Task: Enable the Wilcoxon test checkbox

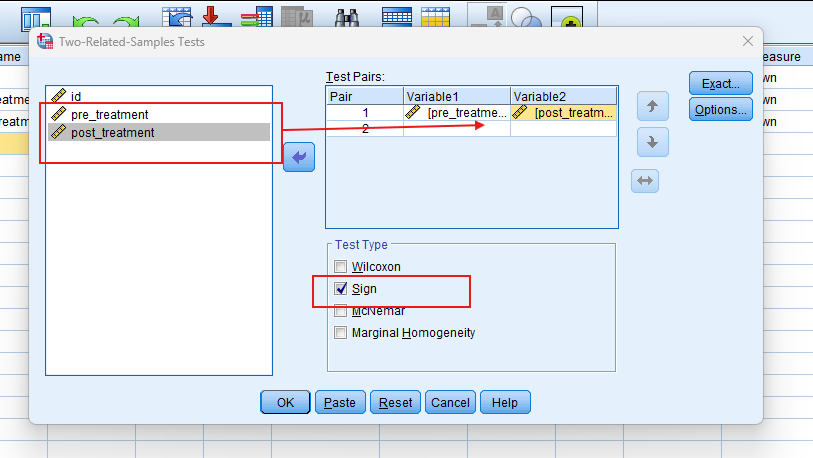Action: (341, 267)
